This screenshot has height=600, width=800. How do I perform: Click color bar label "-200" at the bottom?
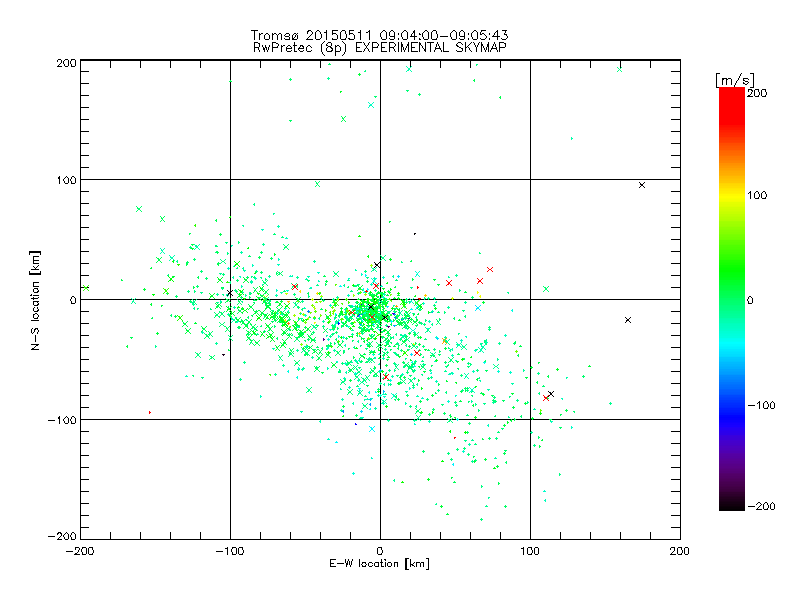coord(761,506)
